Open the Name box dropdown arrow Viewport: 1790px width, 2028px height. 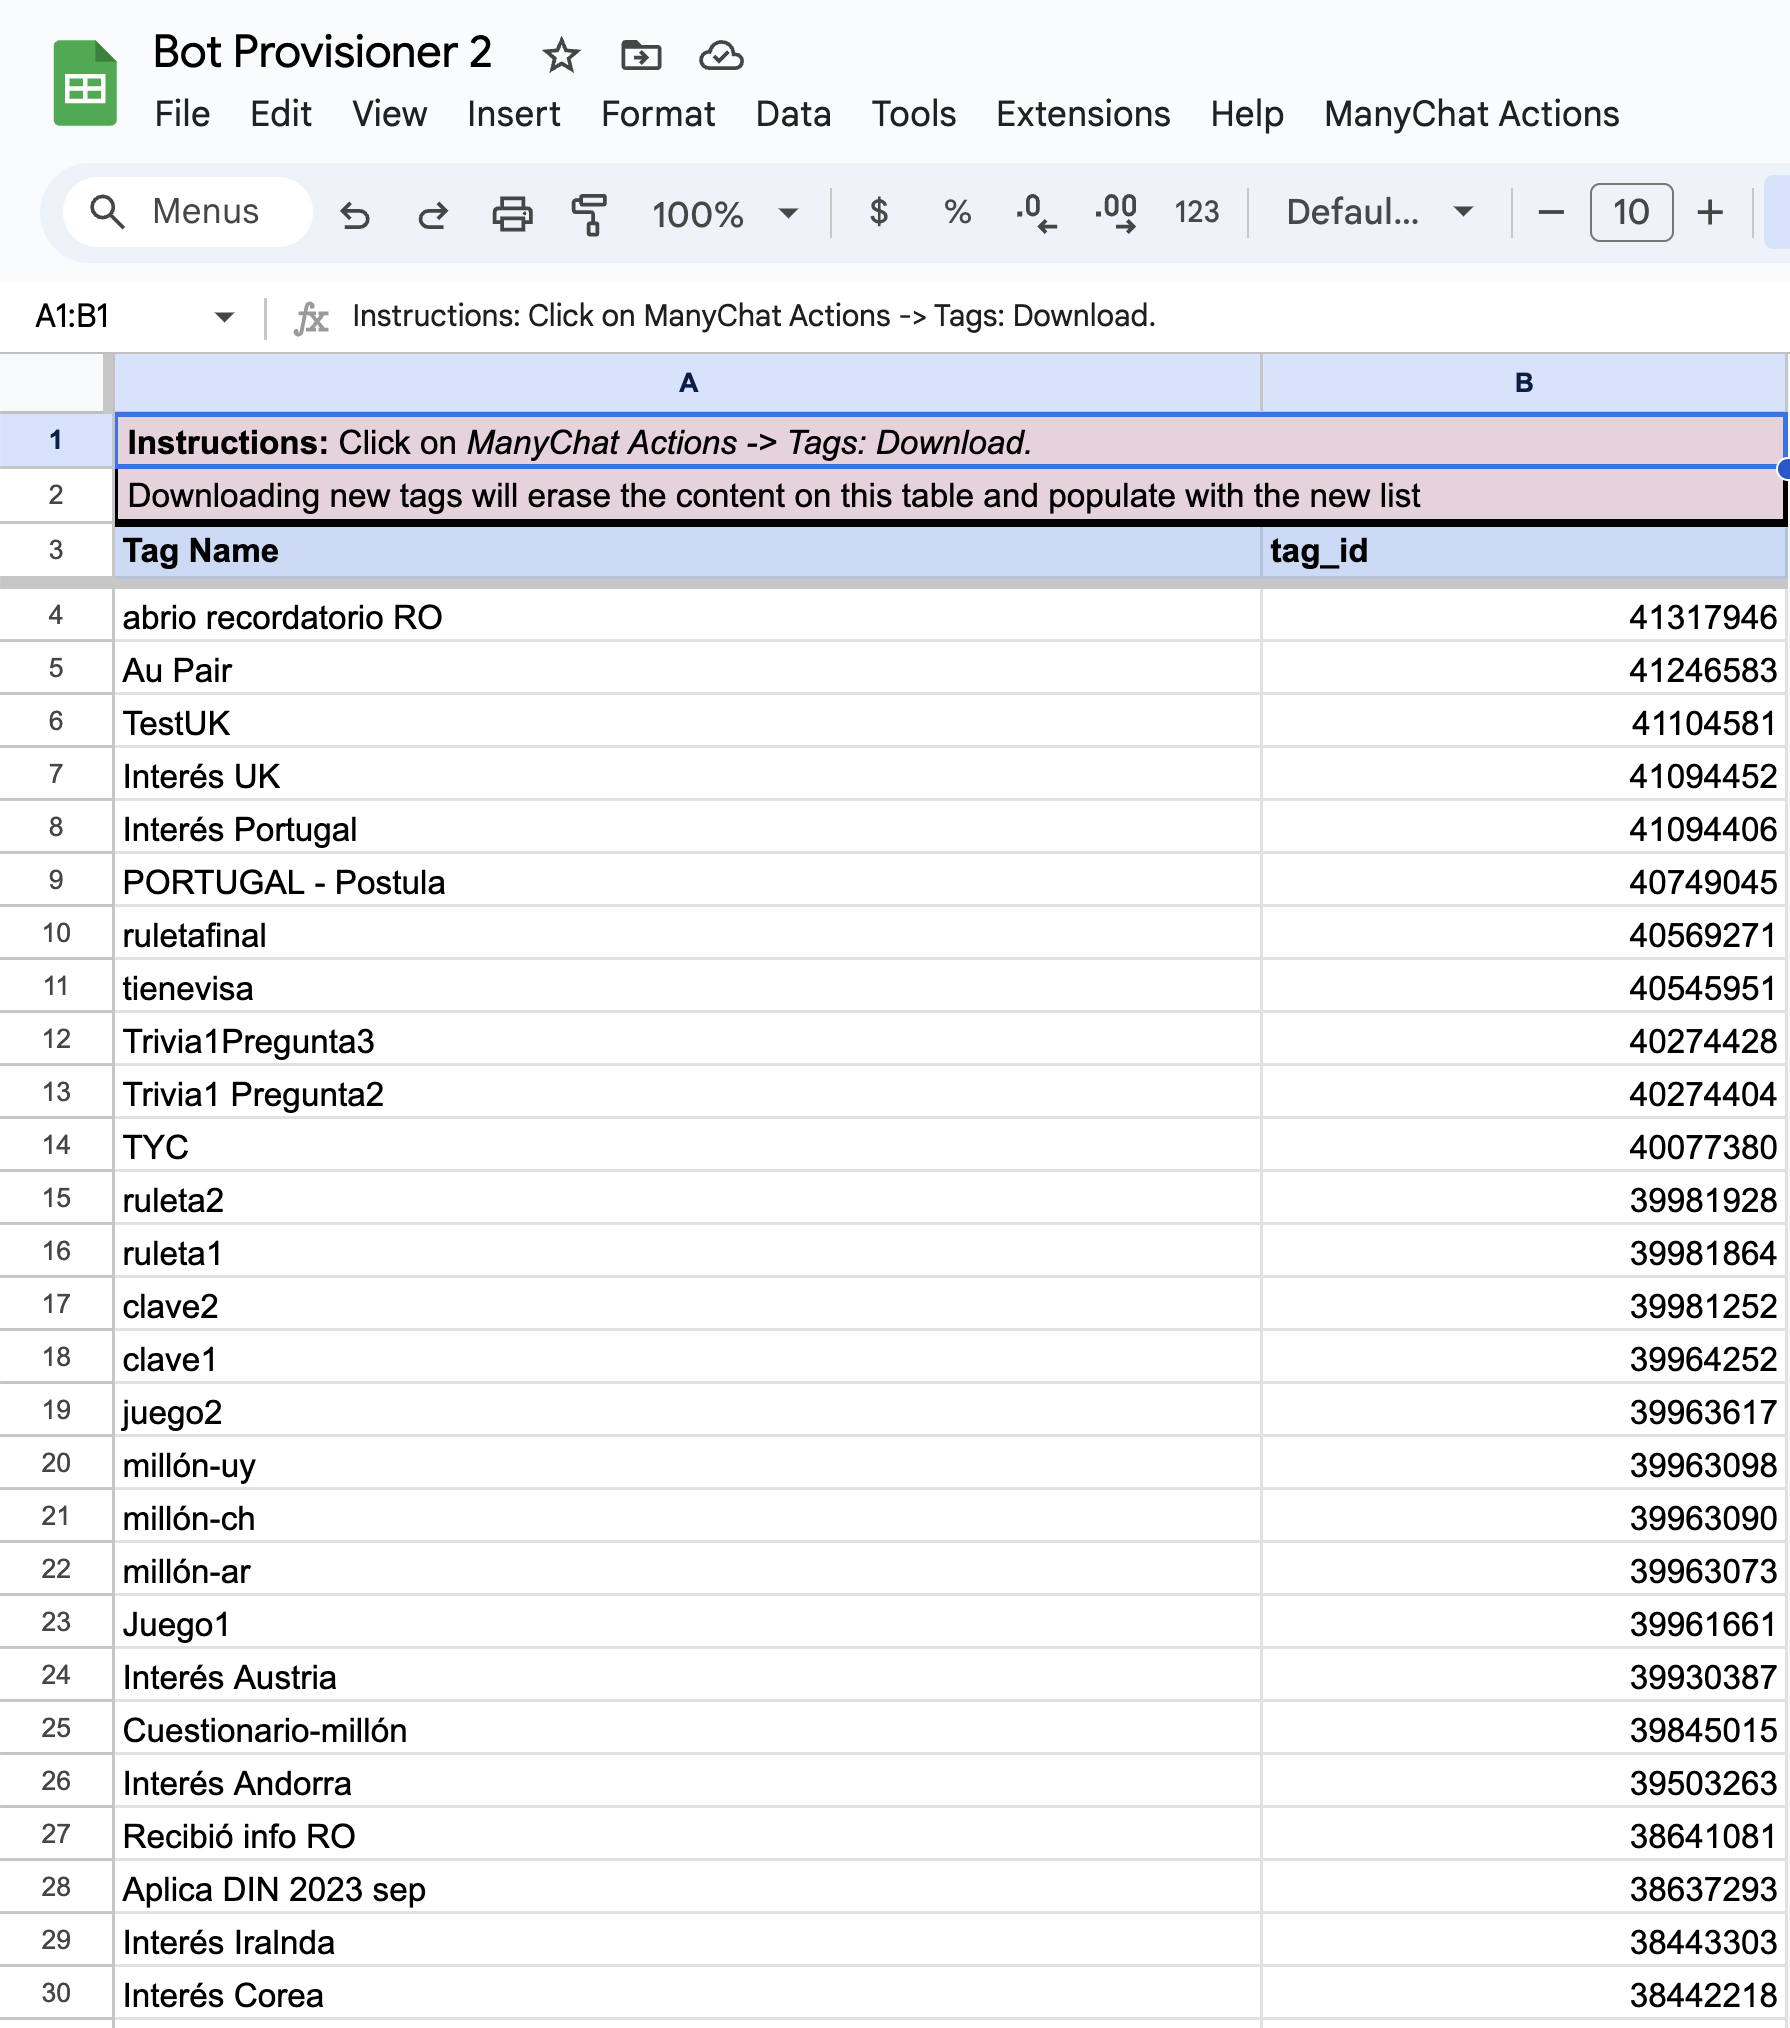pos(224,317)
